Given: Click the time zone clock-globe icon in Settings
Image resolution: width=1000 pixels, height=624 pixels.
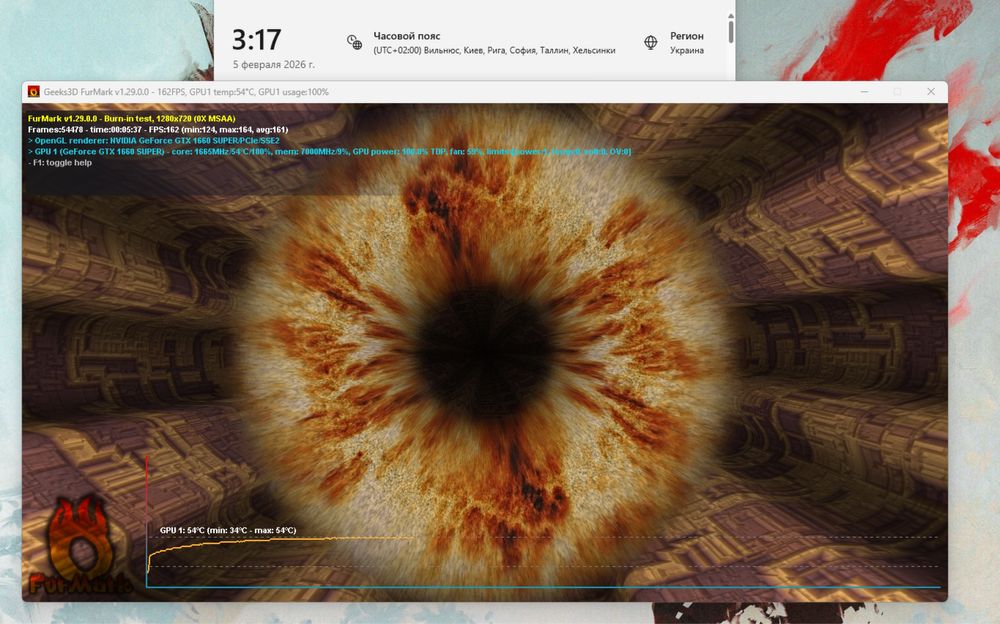Looking at the screenshot, I should (x=355, y=42).
